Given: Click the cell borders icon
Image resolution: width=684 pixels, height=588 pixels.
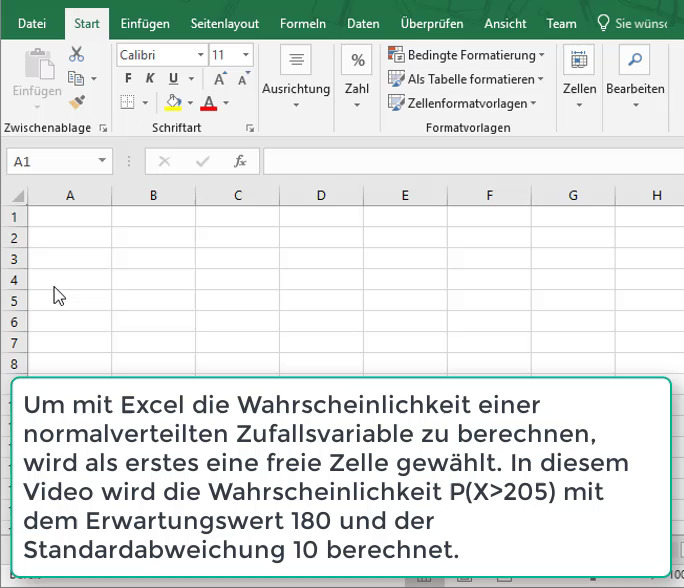Looking at the screenshot, I should tap(127, 103).
